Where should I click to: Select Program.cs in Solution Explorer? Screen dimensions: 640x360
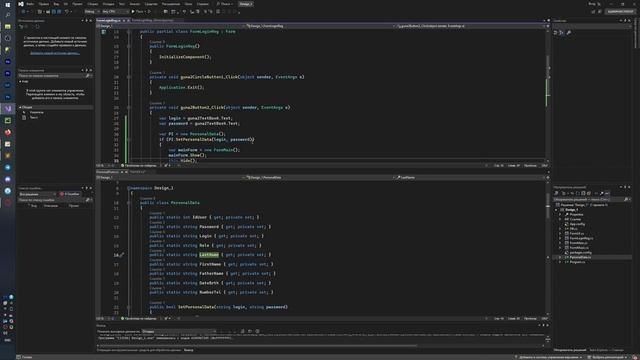click(577, 262)
